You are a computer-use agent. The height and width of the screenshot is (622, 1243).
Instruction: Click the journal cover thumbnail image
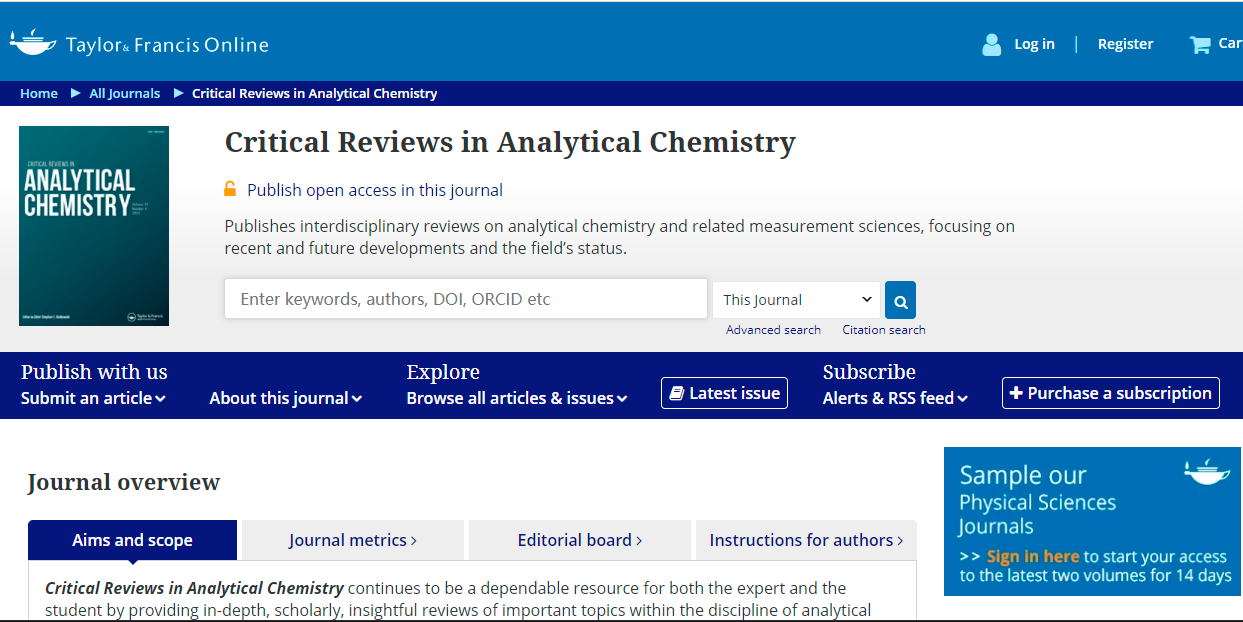94,225
